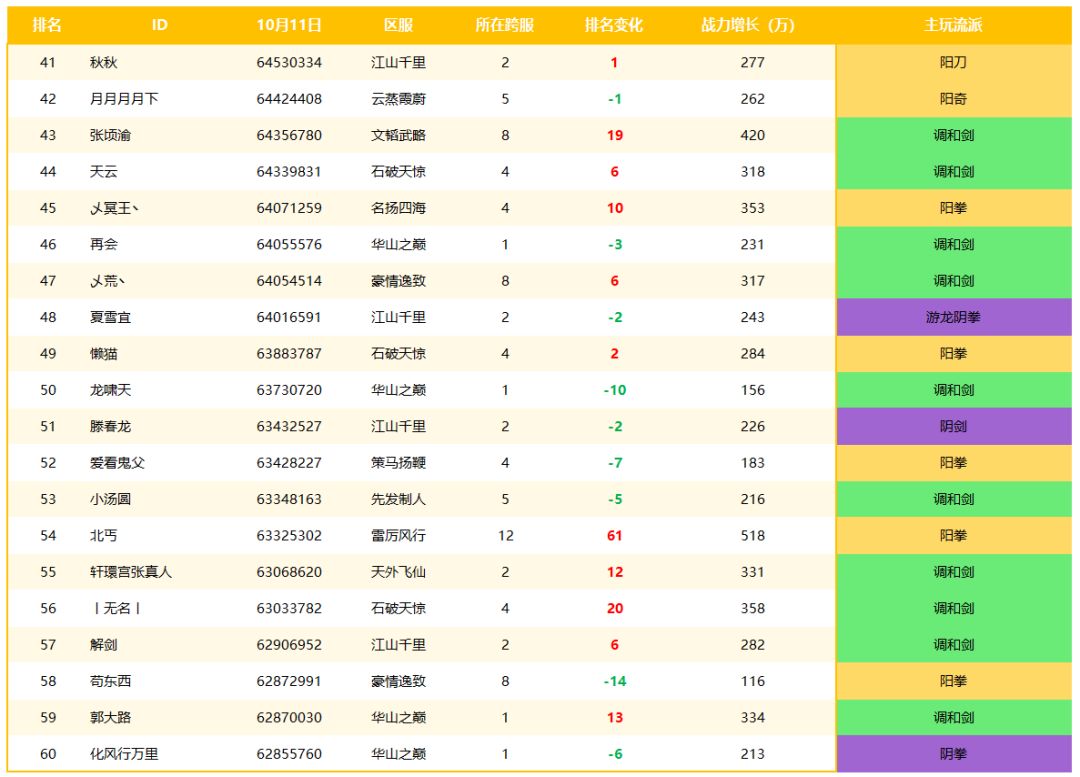This screenshot has height=777, width=1080.
Task: Select the 主玩流派 column header
Action: pos(953,25)
